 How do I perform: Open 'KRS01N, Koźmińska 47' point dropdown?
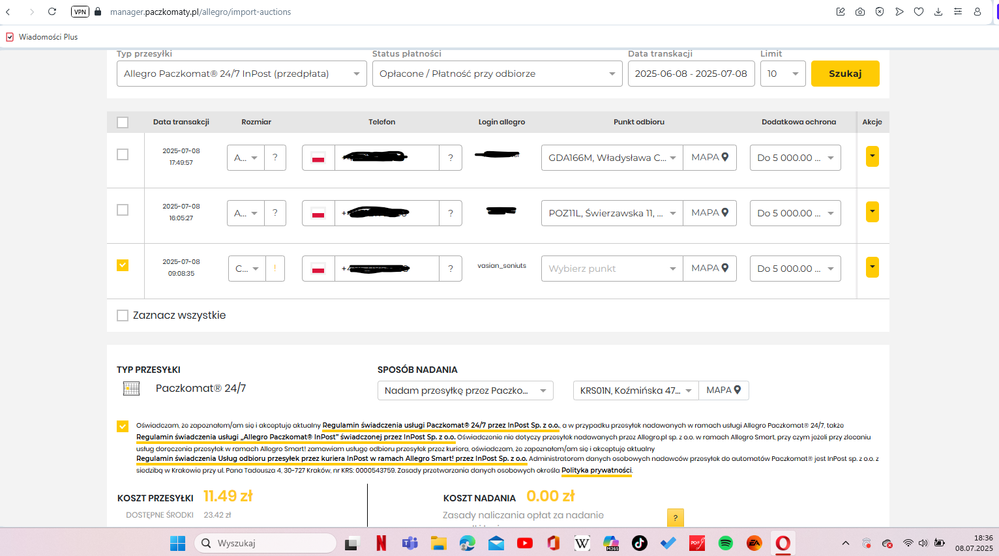click(636, 390)
